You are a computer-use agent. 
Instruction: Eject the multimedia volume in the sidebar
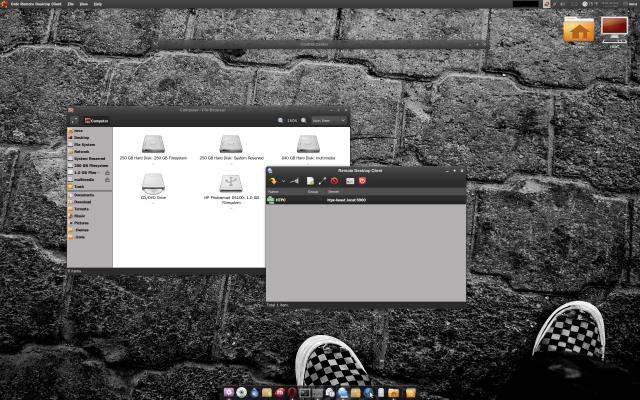pyautogui.click(x=107, y=180)
